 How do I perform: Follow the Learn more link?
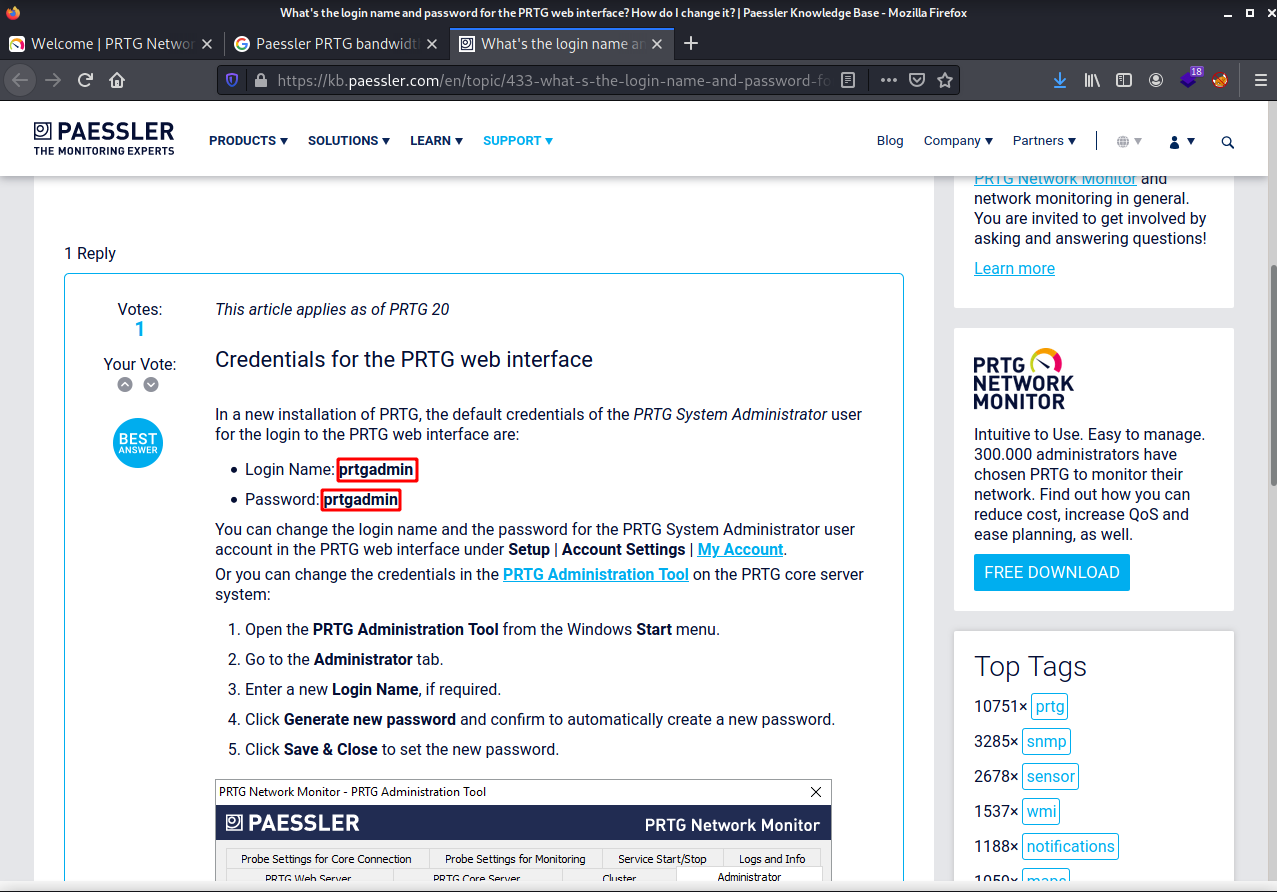[1014, 268]
